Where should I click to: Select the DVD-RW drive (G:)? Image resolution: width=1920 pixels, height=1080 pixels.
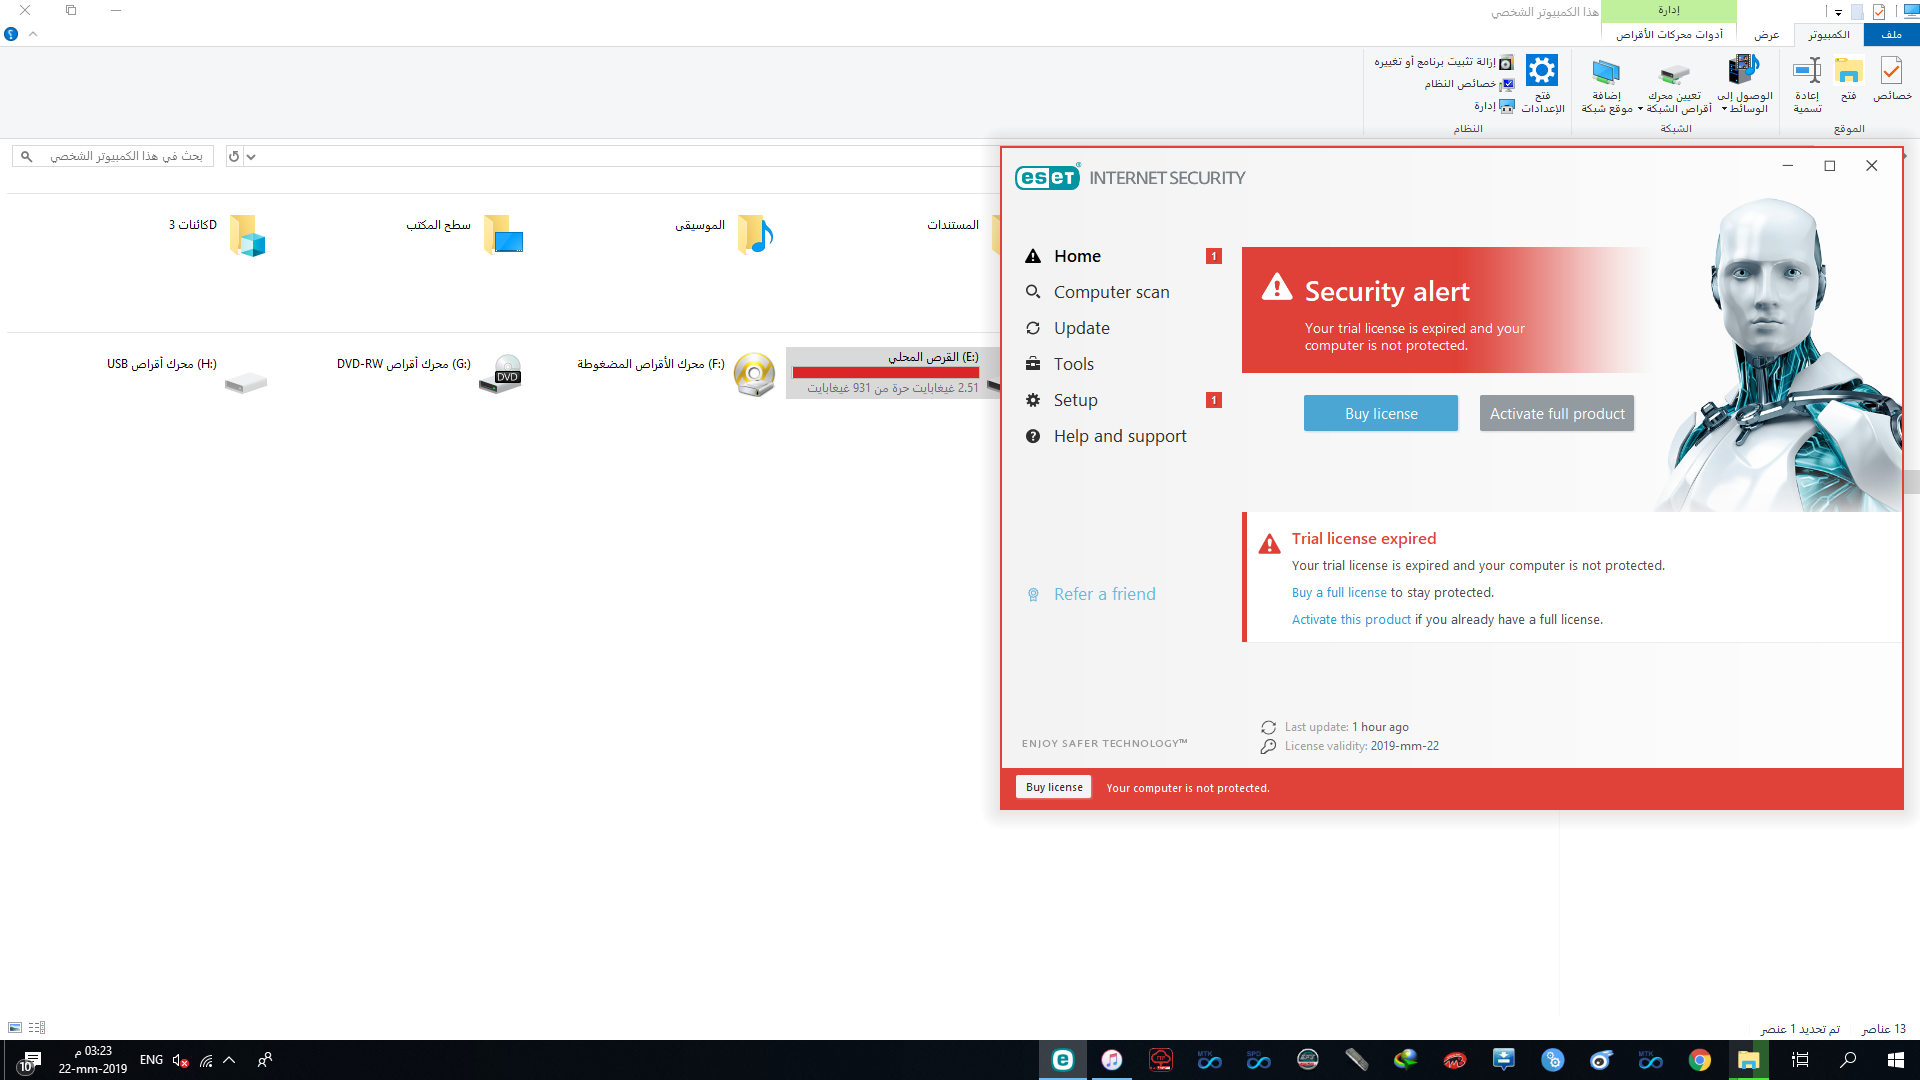[430, 374]
